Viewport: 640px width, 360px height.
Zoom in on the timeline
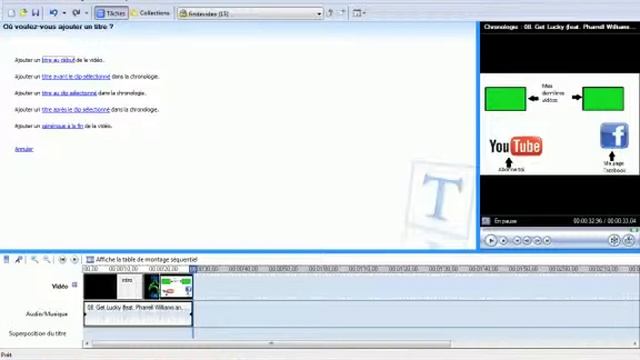[x=35, y=260]
